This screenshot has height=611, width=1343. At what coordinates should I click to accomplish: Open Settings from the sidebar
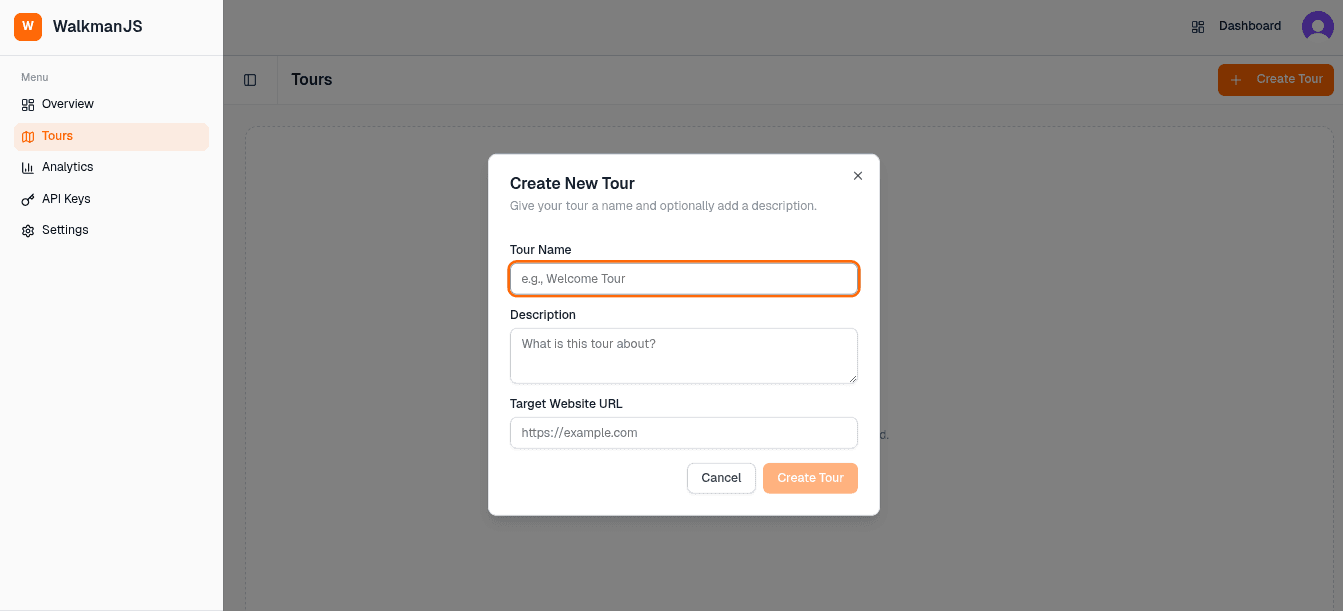[65, 230]
